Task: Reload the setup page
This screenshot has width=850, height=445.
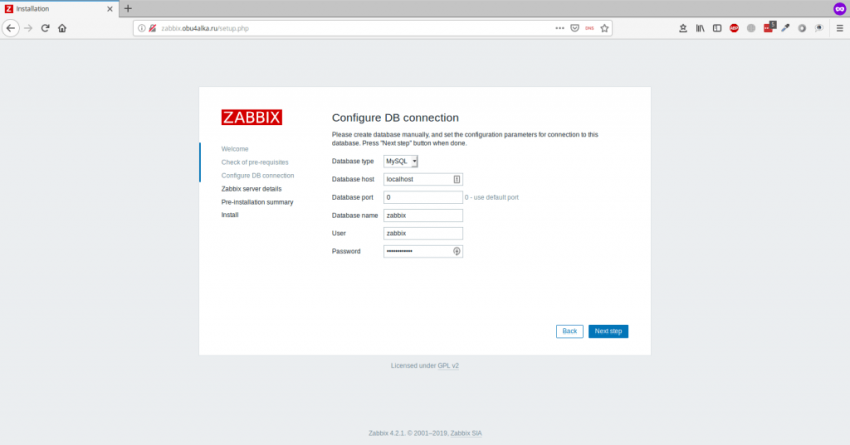Action: tap(45, 28)
